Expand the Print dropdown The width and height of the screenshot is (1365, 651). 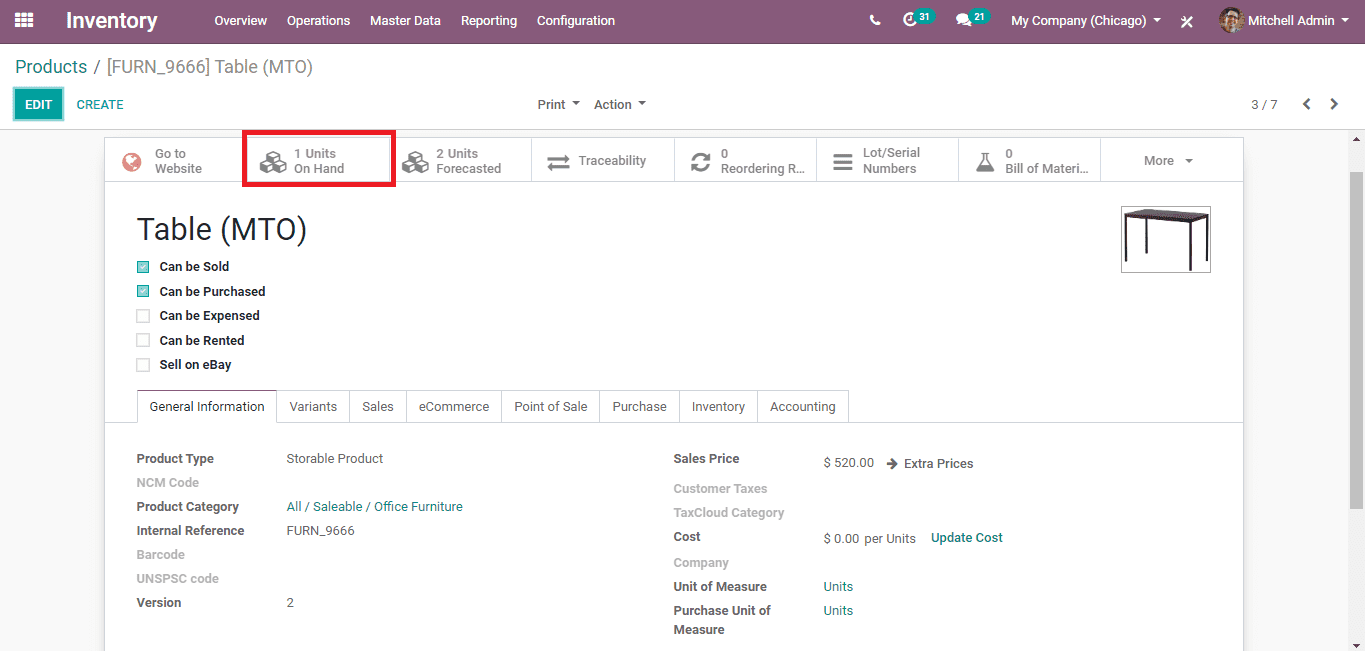558,104
